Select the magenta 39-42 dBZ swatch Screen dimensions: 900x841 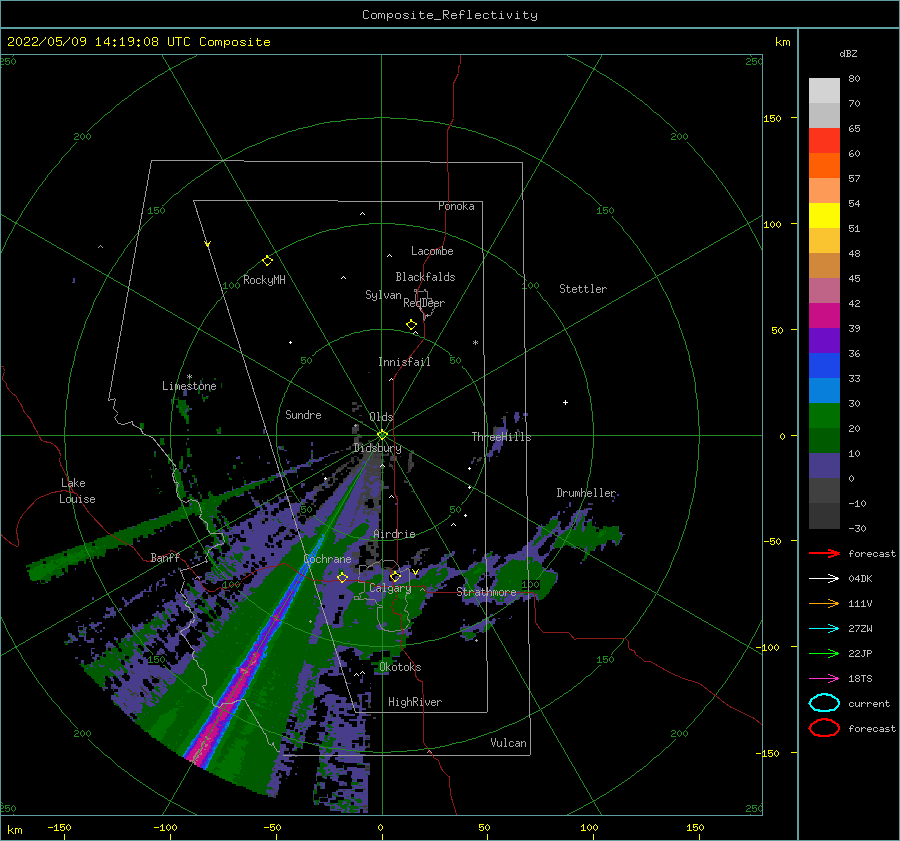tap(824, 316)
